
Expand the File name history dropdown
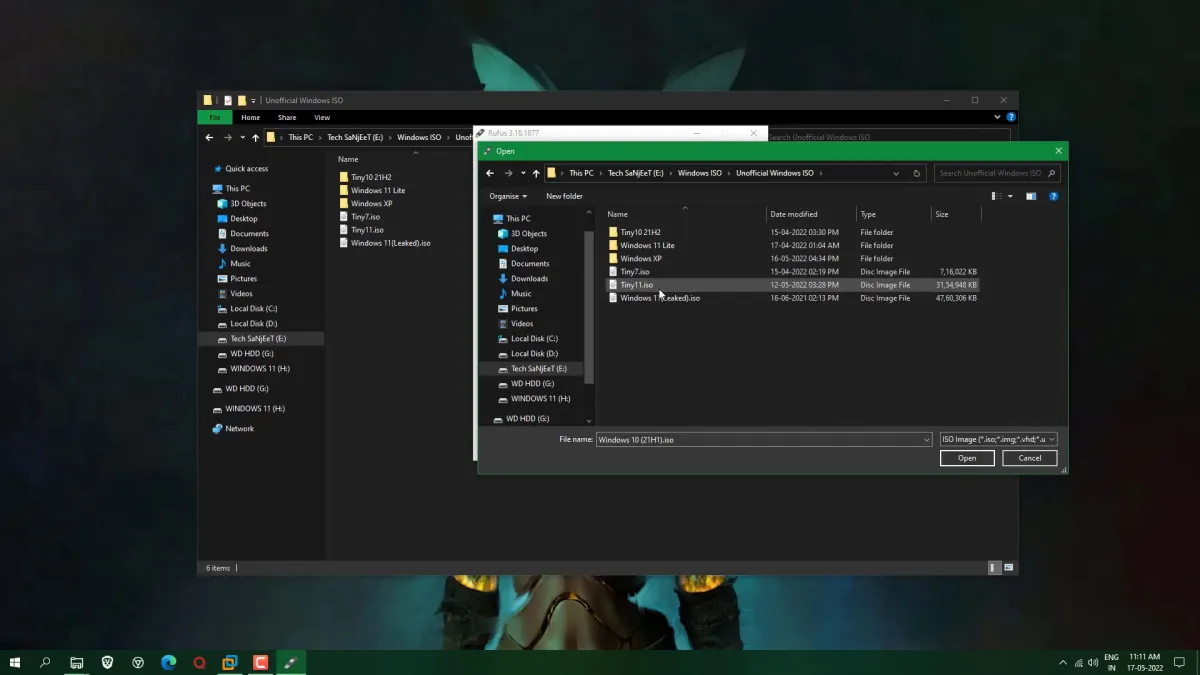(x=927, y=439)
